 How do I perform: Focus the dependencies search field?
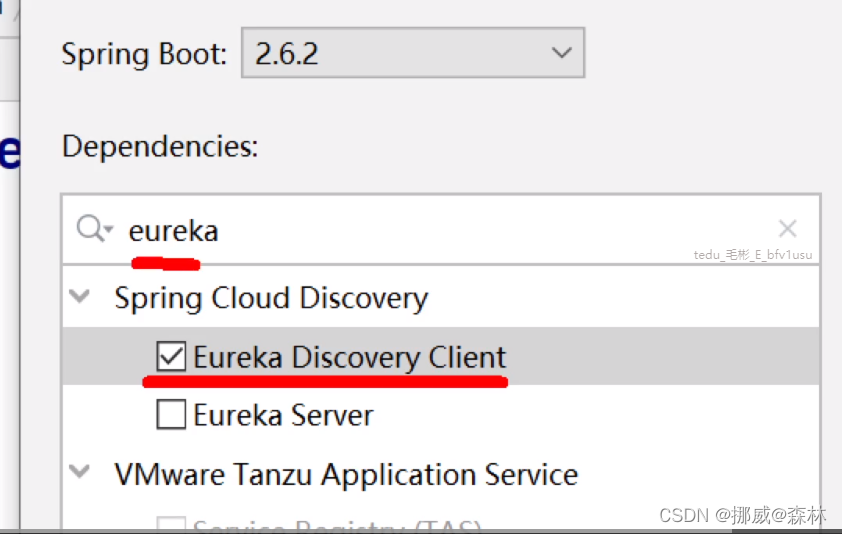coord(440,230)
